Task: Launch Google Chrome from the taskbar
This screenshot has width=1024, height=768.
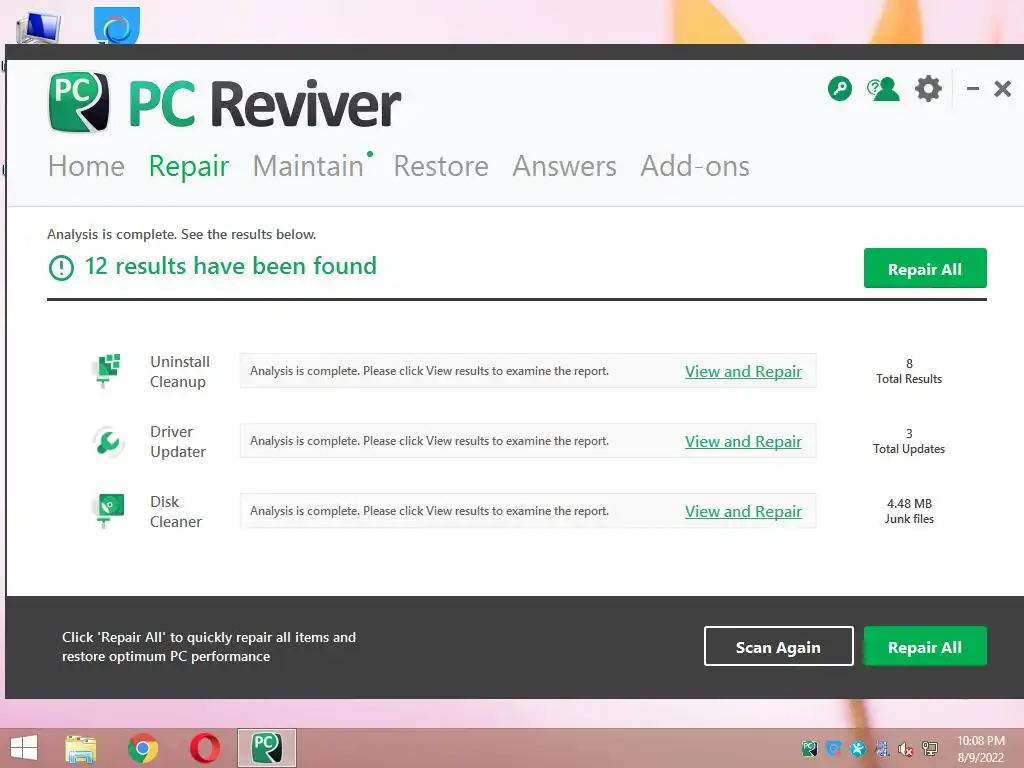Action: [142, 748]
